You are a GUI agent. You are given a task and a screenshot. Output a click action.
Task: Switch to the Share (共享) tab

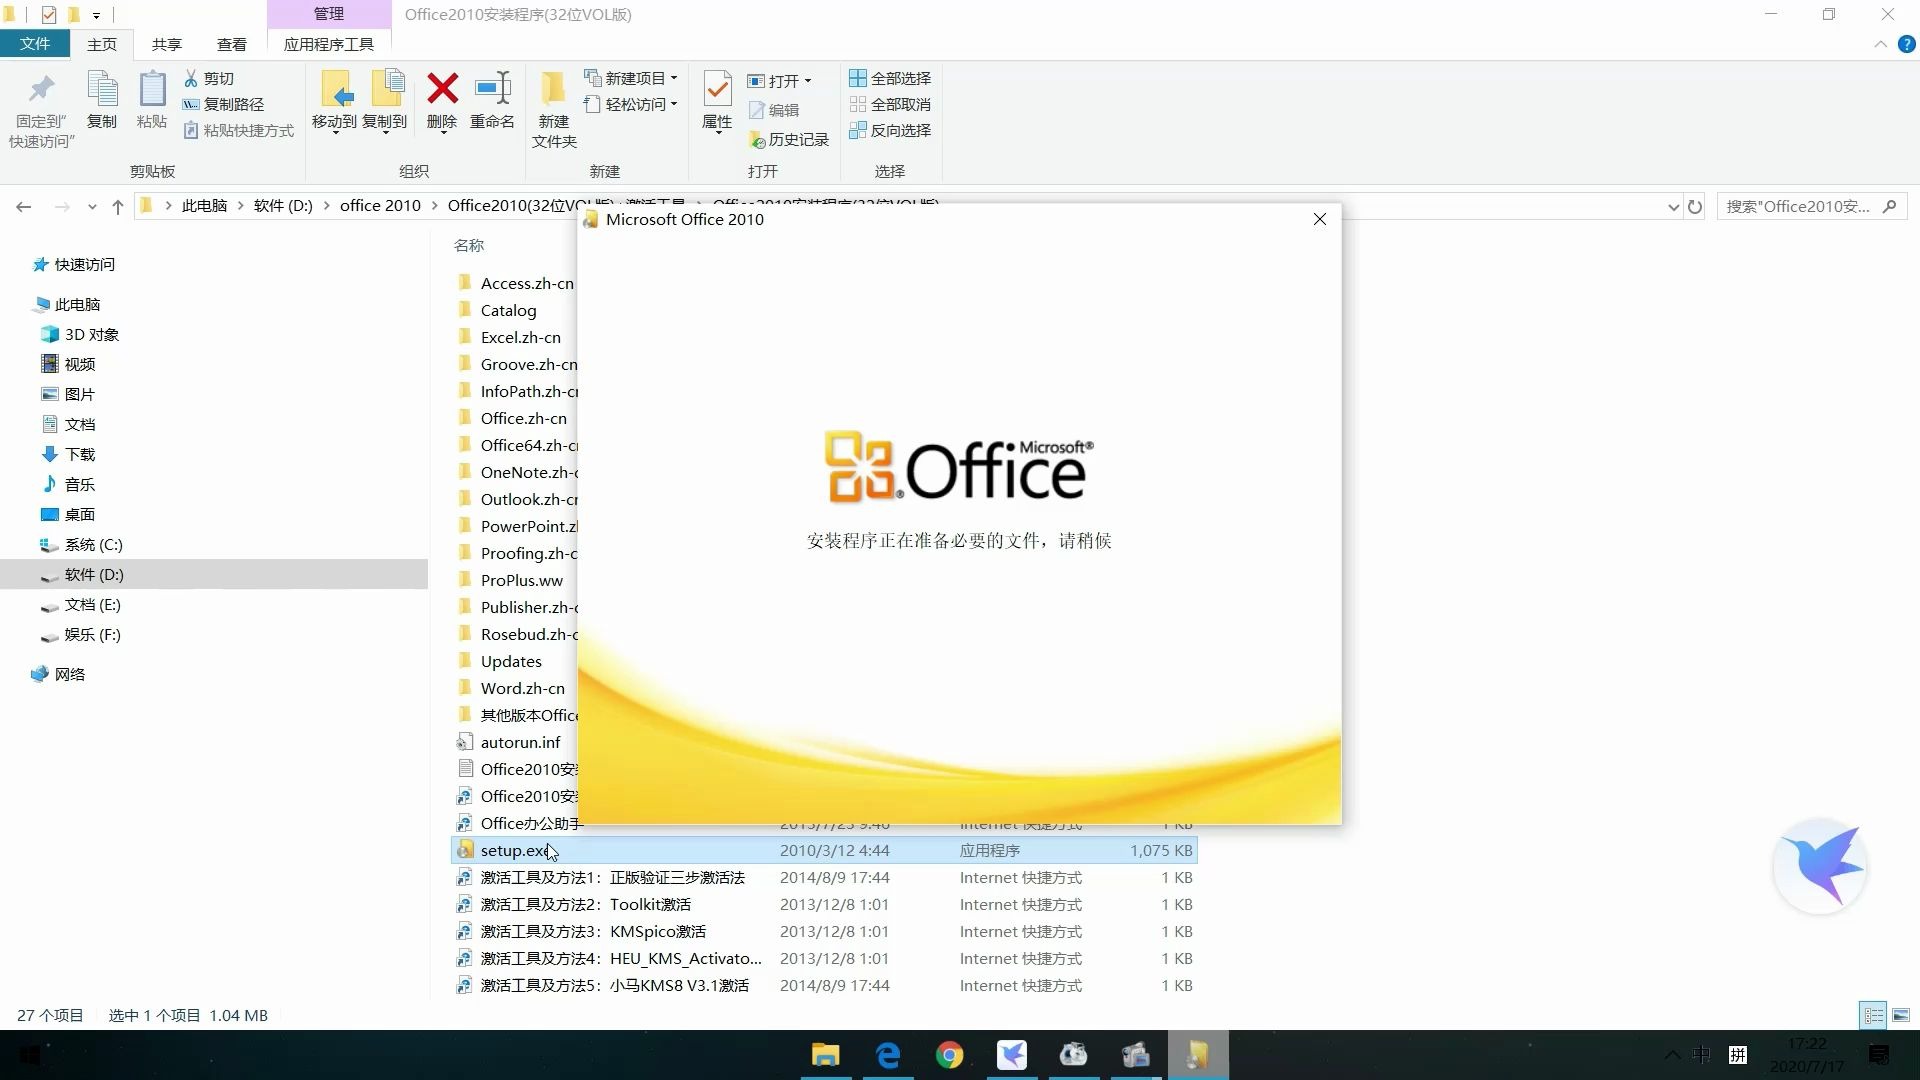click(167, 44)
